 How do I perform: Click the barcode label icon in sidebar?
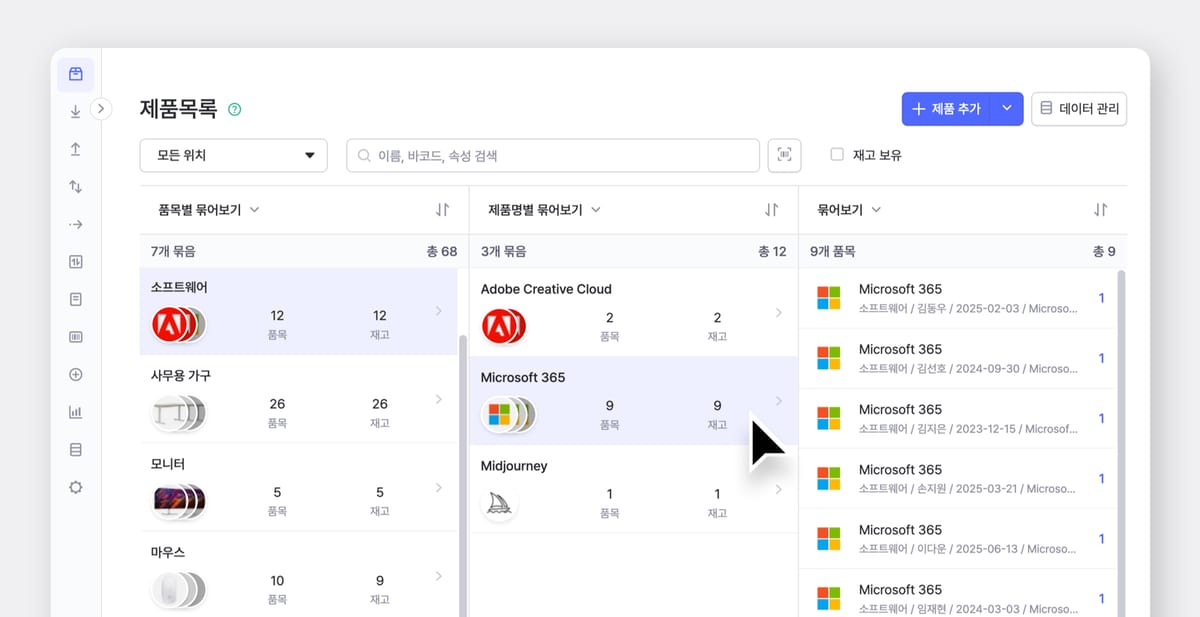75,336
